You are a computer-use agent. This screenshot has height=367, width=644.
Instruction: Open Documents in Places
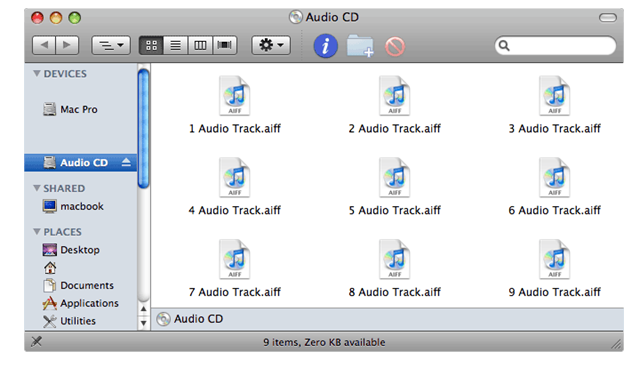[78, 285]
